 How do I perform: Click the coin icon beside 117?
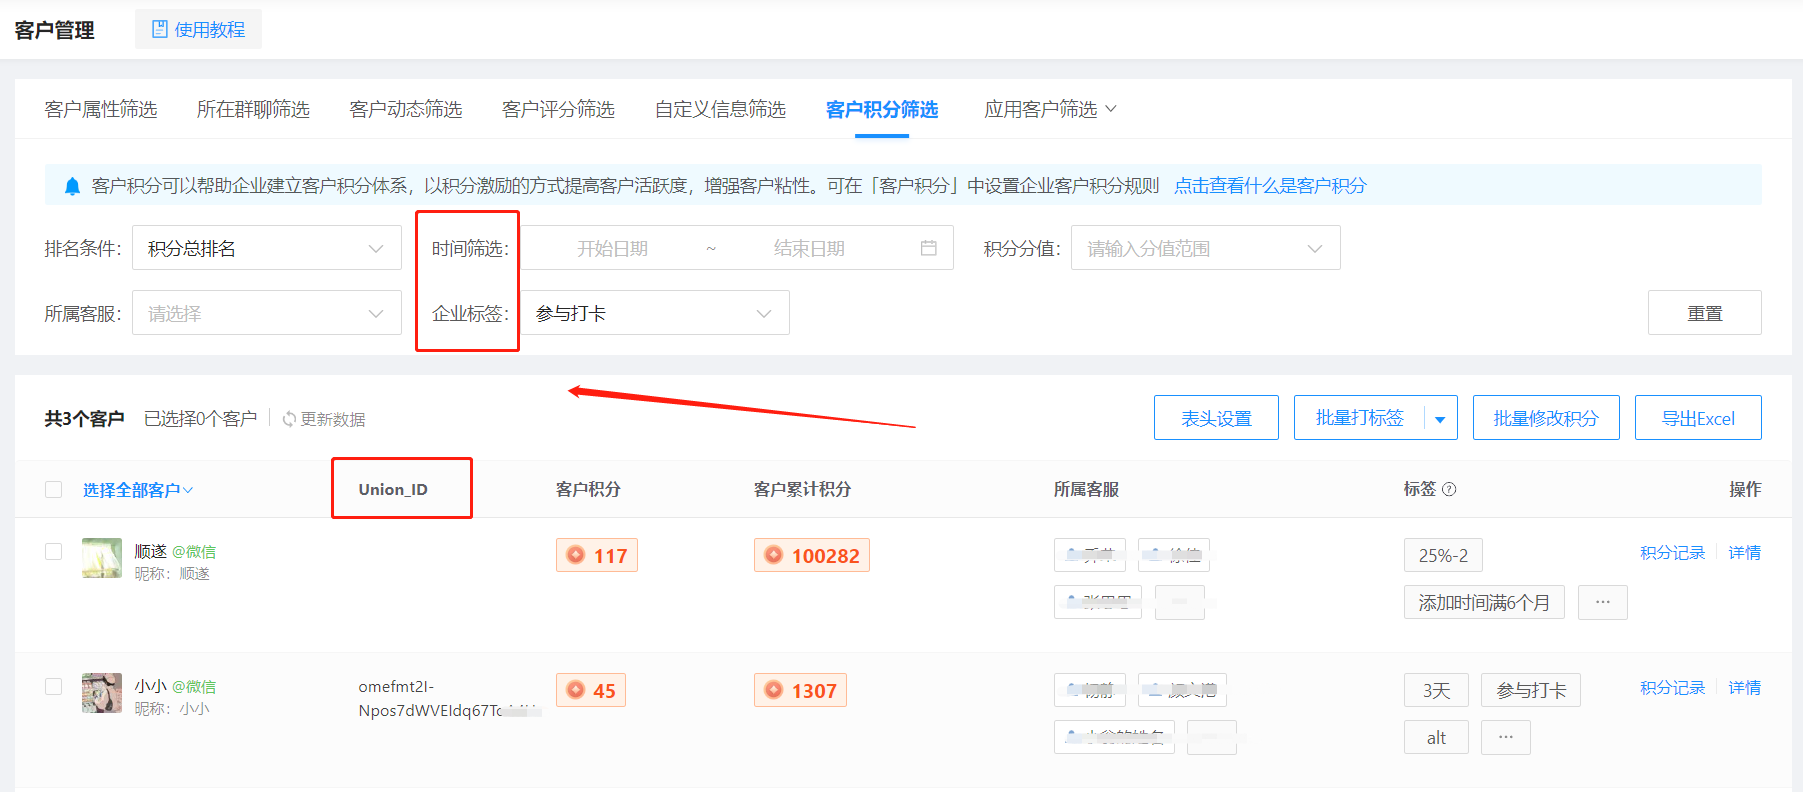point(576,555)
